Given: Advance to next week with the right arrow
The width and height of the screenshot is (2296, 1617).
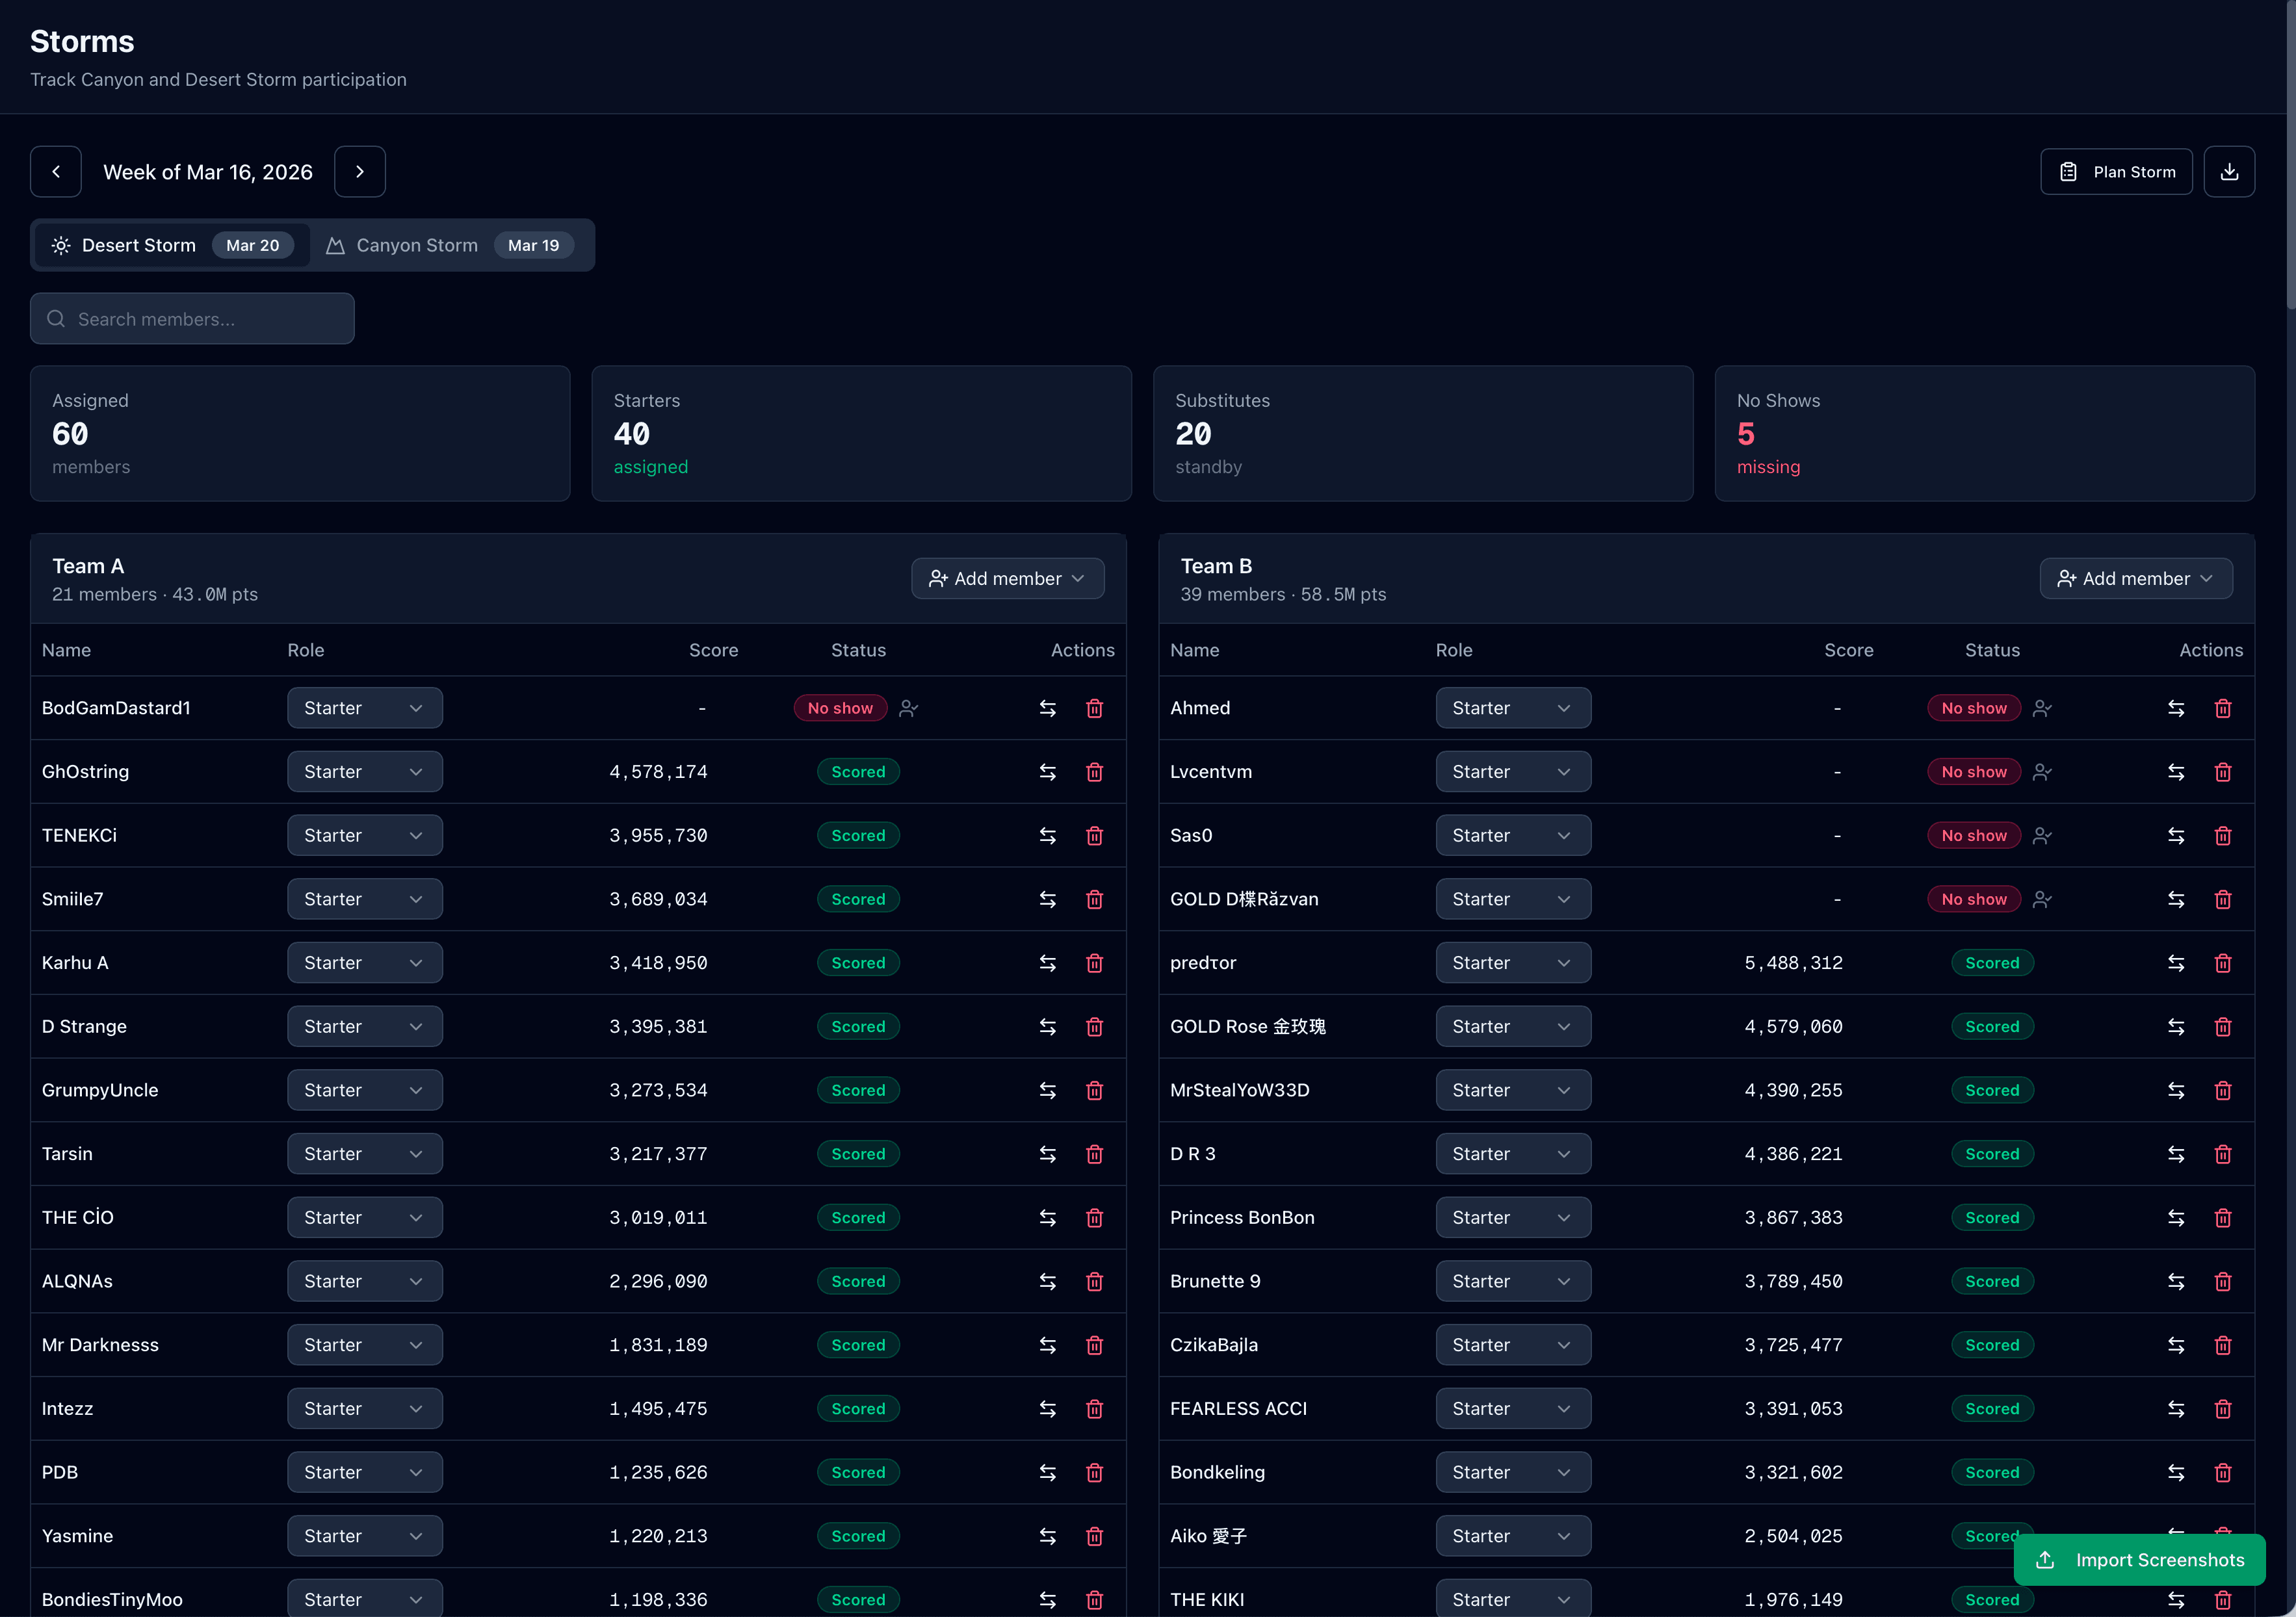Looking at the screenshot, I should (x=360, y=171).
